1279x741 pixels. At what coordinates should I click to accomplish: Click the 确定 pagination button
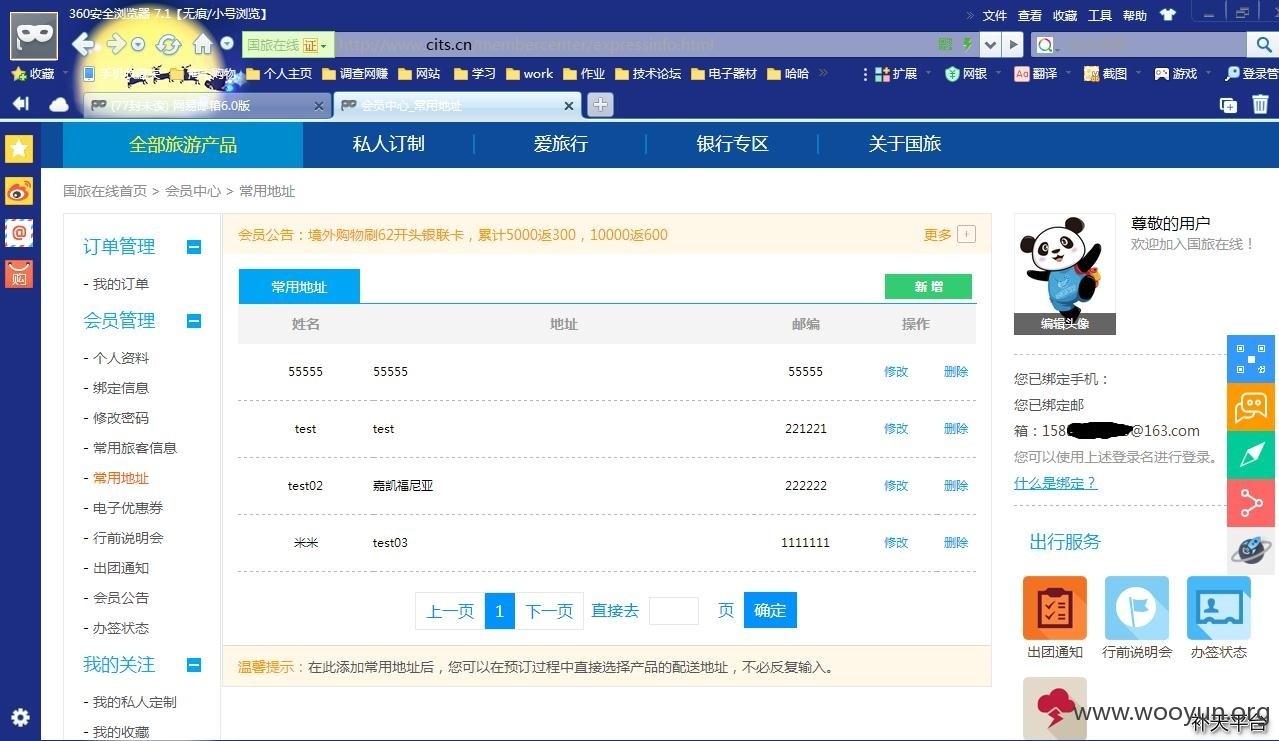(x=770, y=610)
